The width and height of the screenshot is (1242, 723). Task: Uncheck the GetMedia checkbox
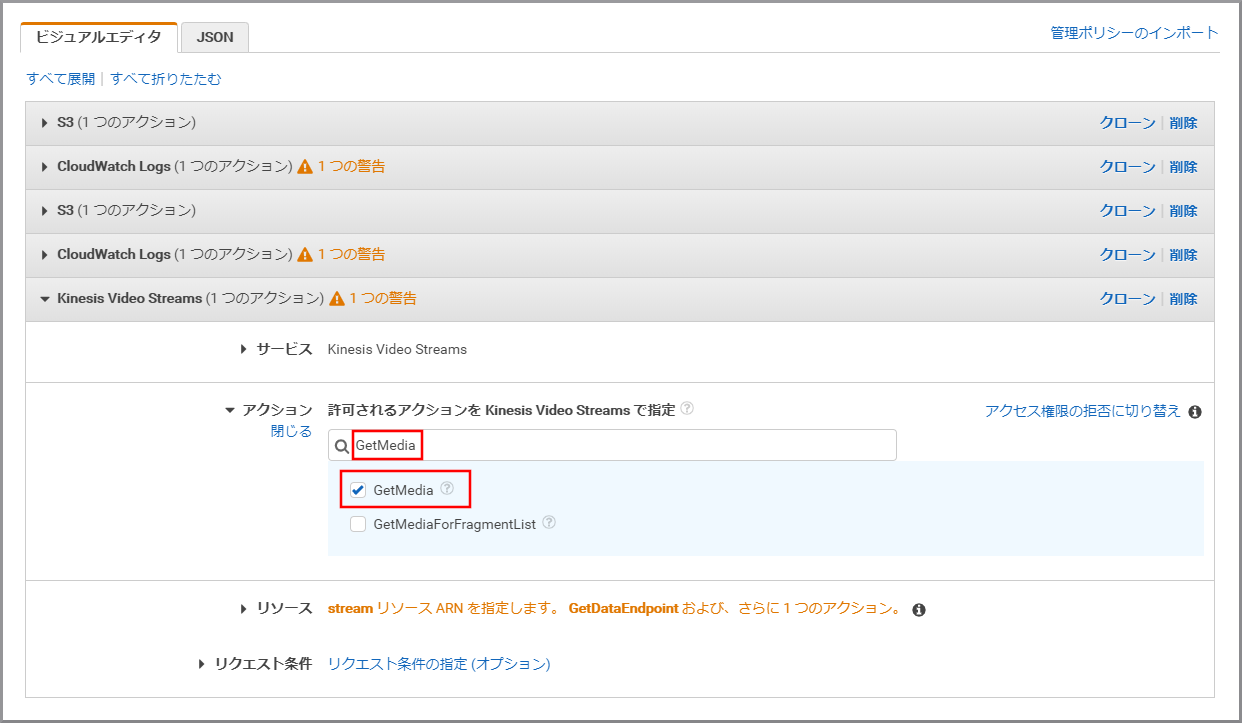[358, 490]
